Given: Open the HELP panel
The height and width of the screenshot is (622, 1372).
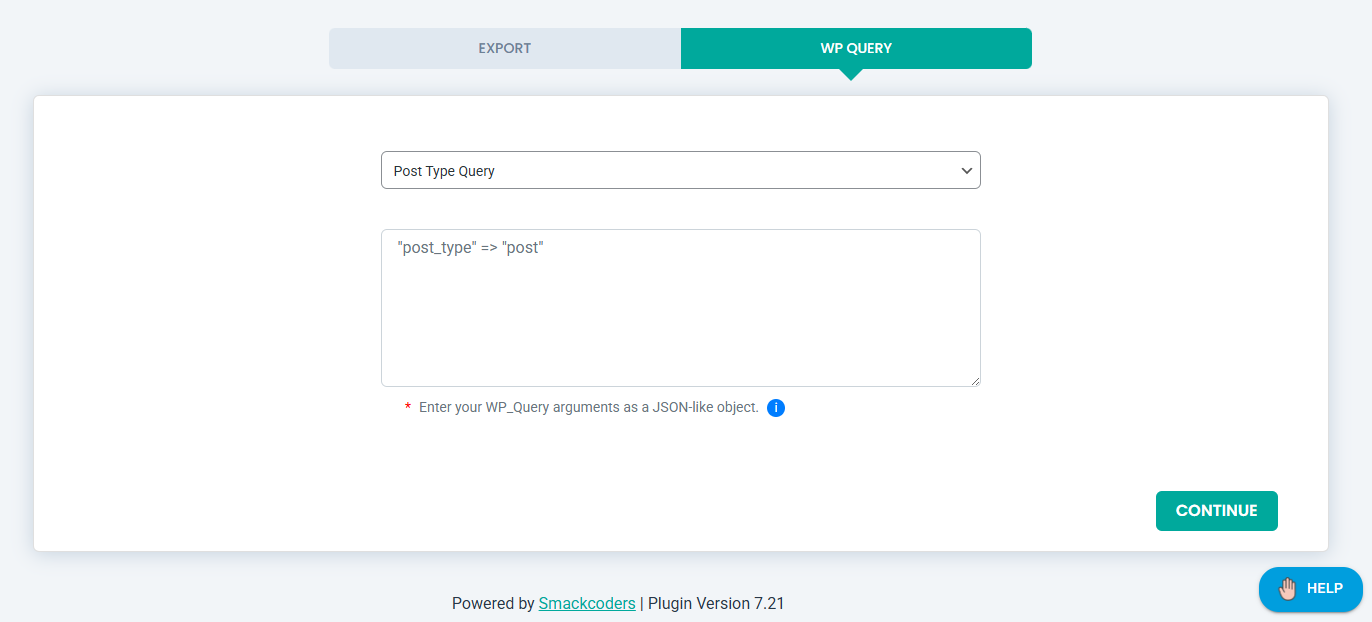Looking at the screenshot, I should click(x=1311, y=589).
